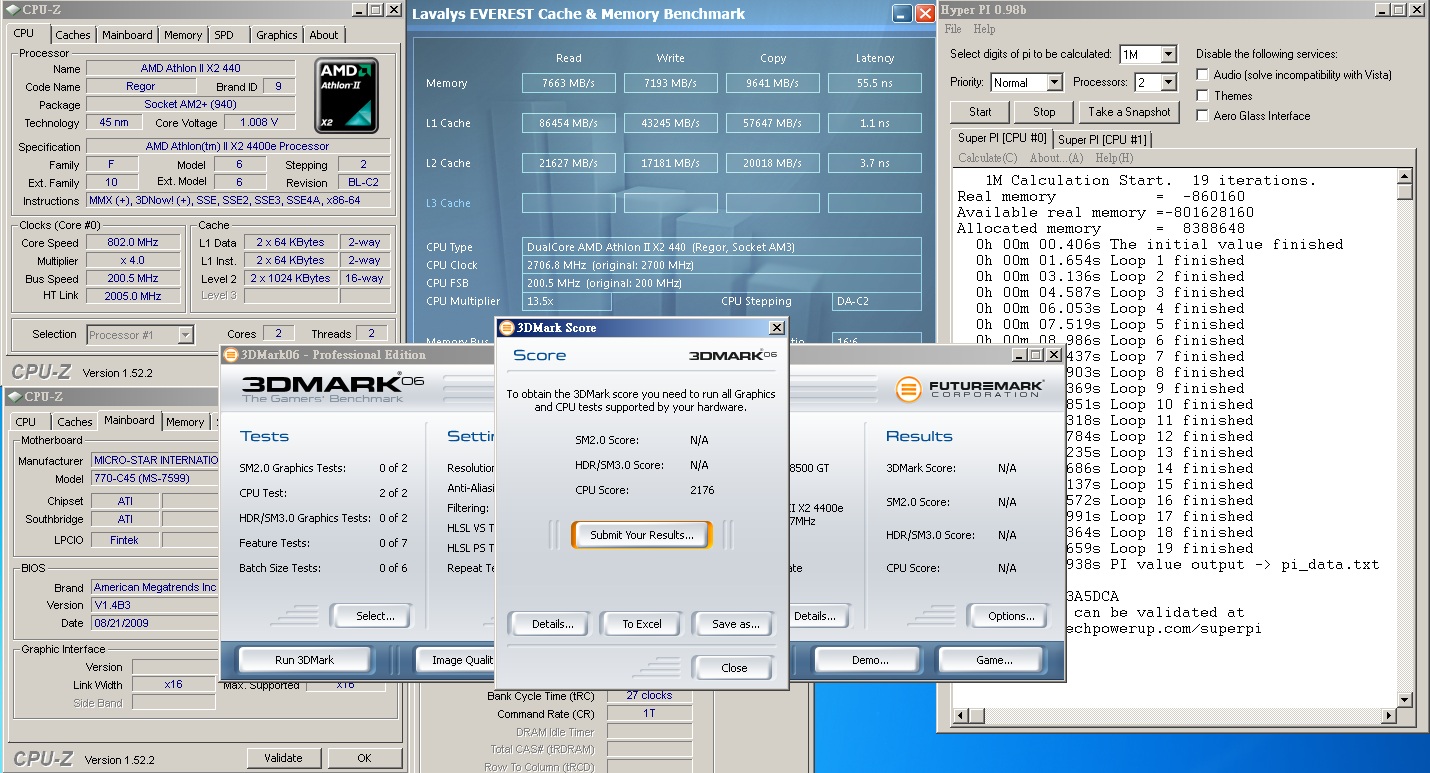Enable the Audio service checkbox in Hyper PI
The width and height of the screenshot is (1430, 773).
point(1203,75)
